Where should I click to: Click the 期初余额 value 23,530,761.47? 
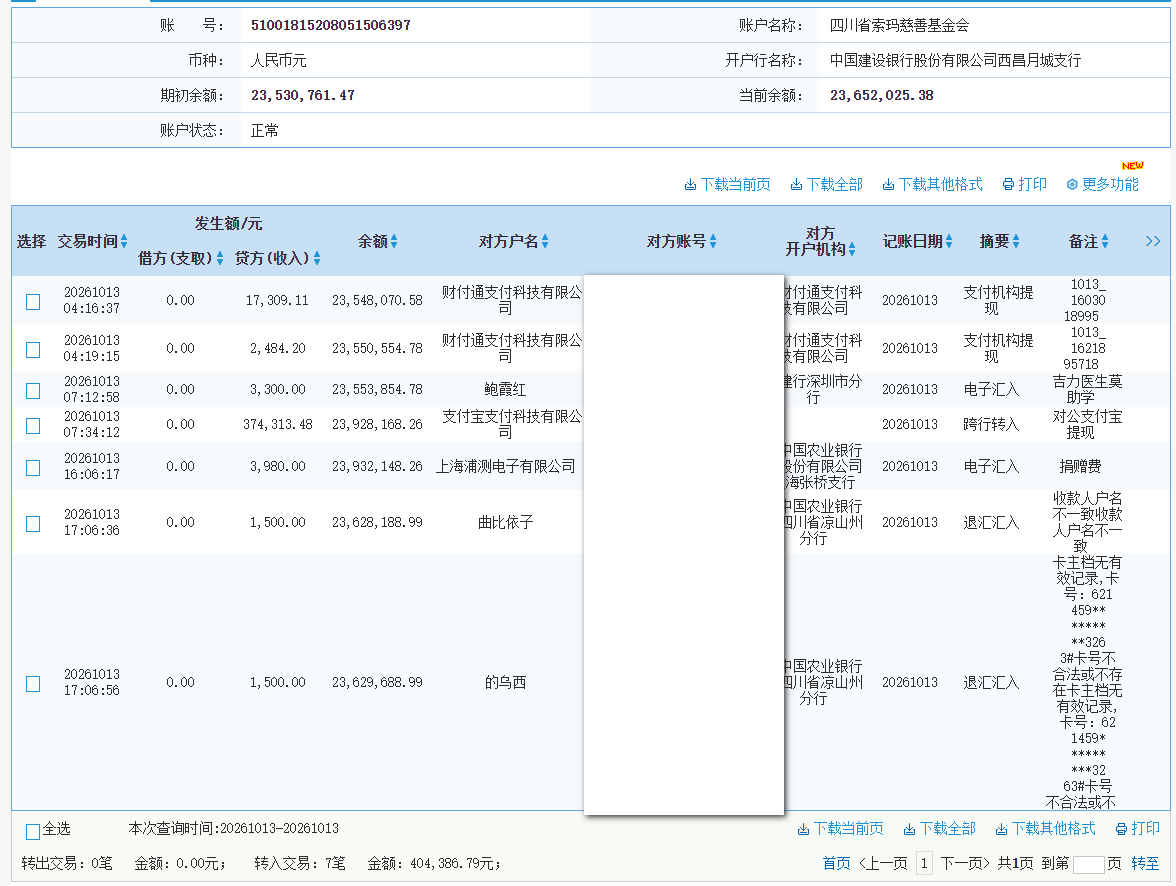[x=303, y=95]
